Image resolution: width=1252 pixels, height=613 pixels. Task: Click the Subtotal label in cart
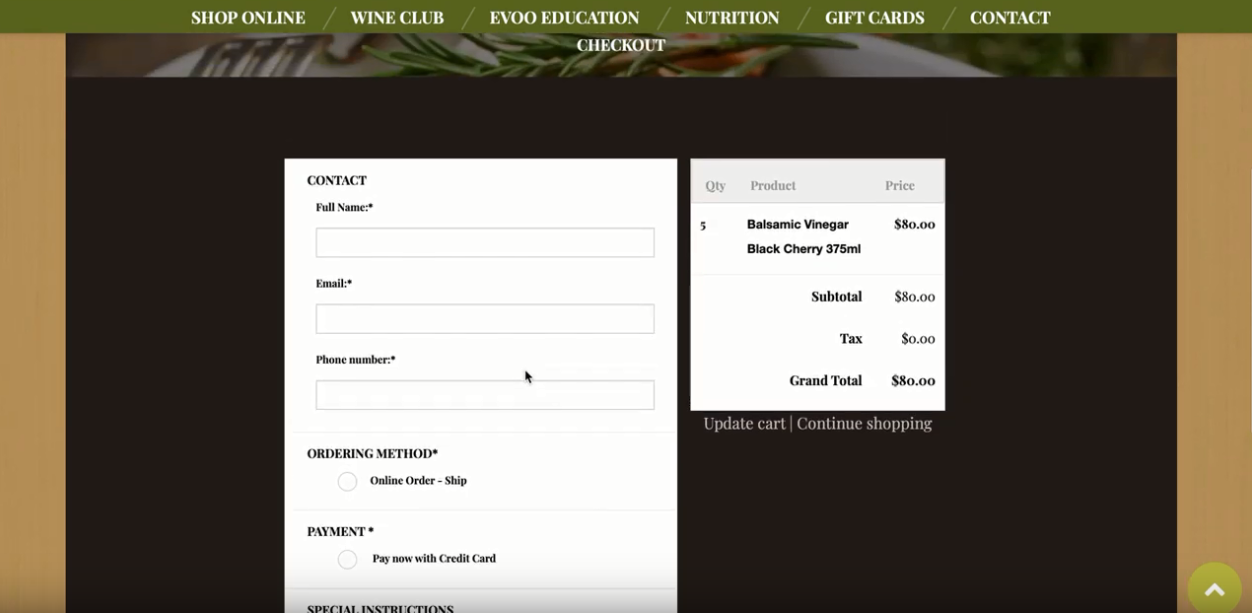click(836, 296)
